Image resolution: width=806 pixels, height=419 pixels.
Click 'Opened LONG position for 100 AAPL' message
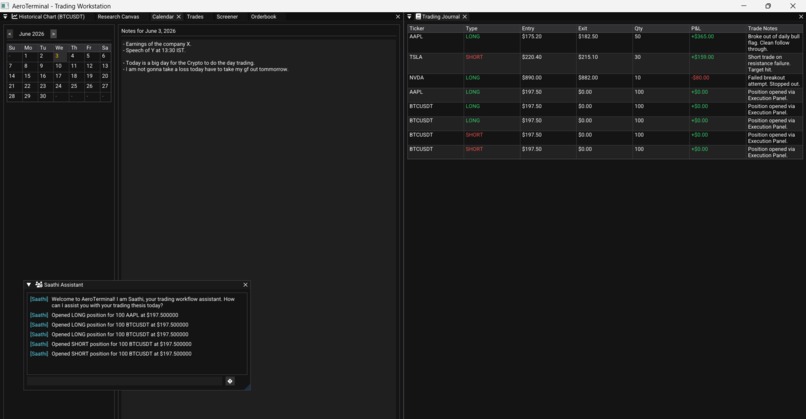(x=115, y=315)
